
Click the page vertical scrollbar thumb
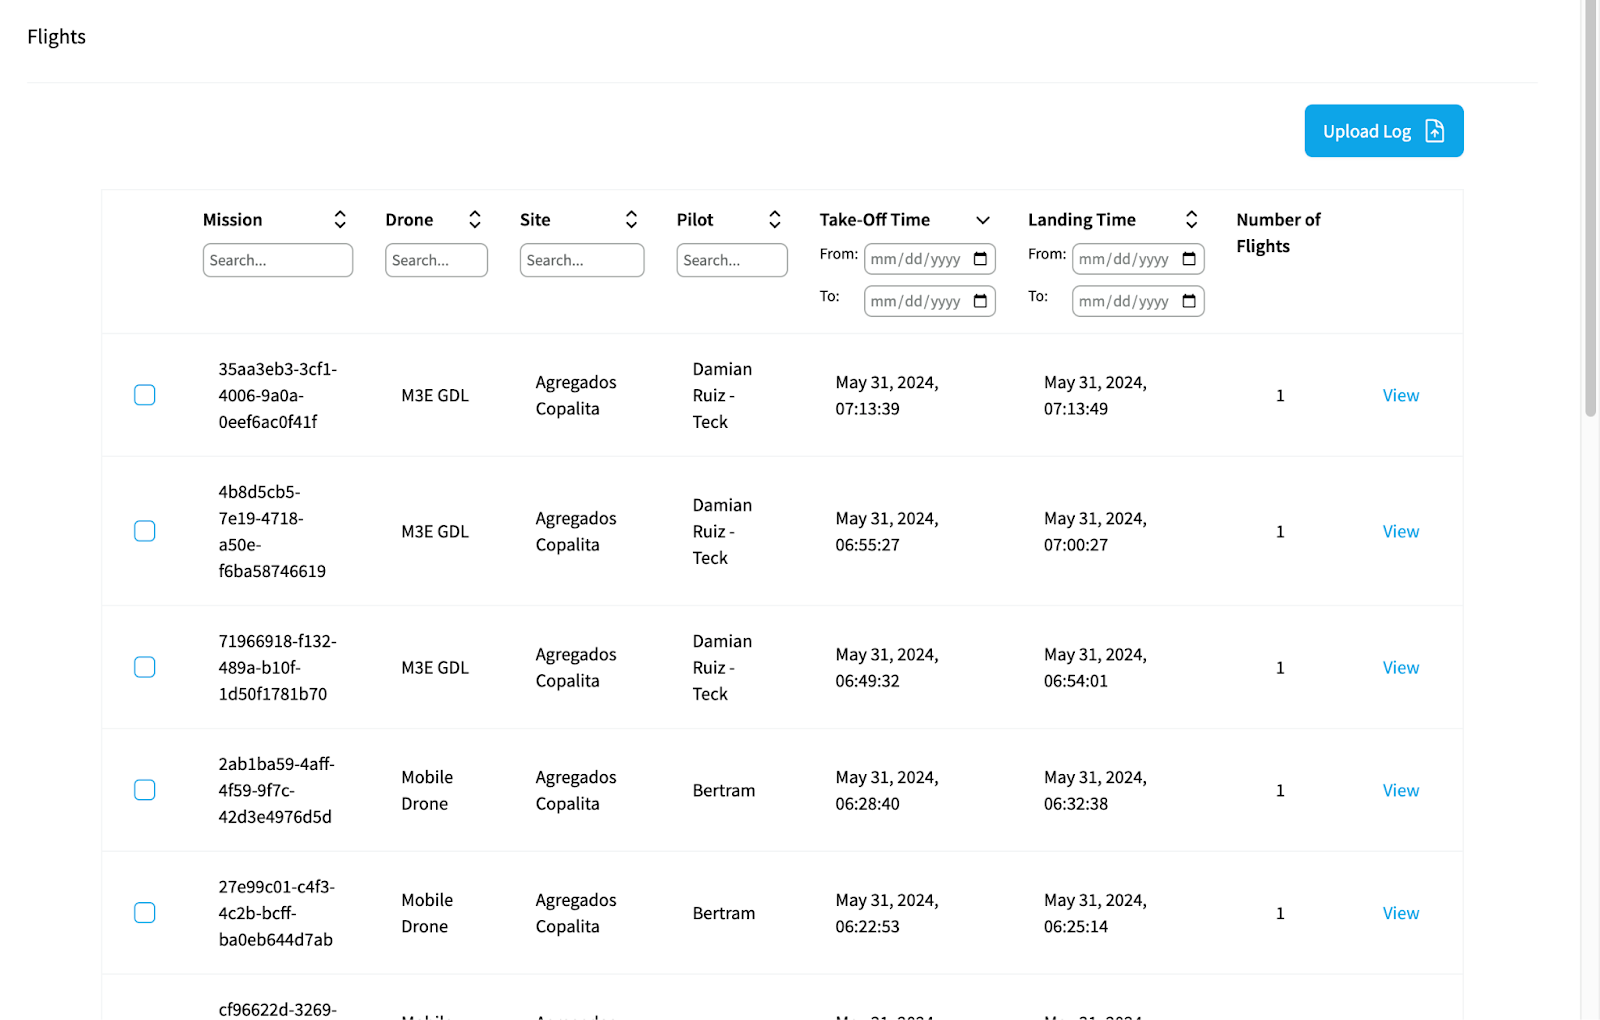point(1591,208)
